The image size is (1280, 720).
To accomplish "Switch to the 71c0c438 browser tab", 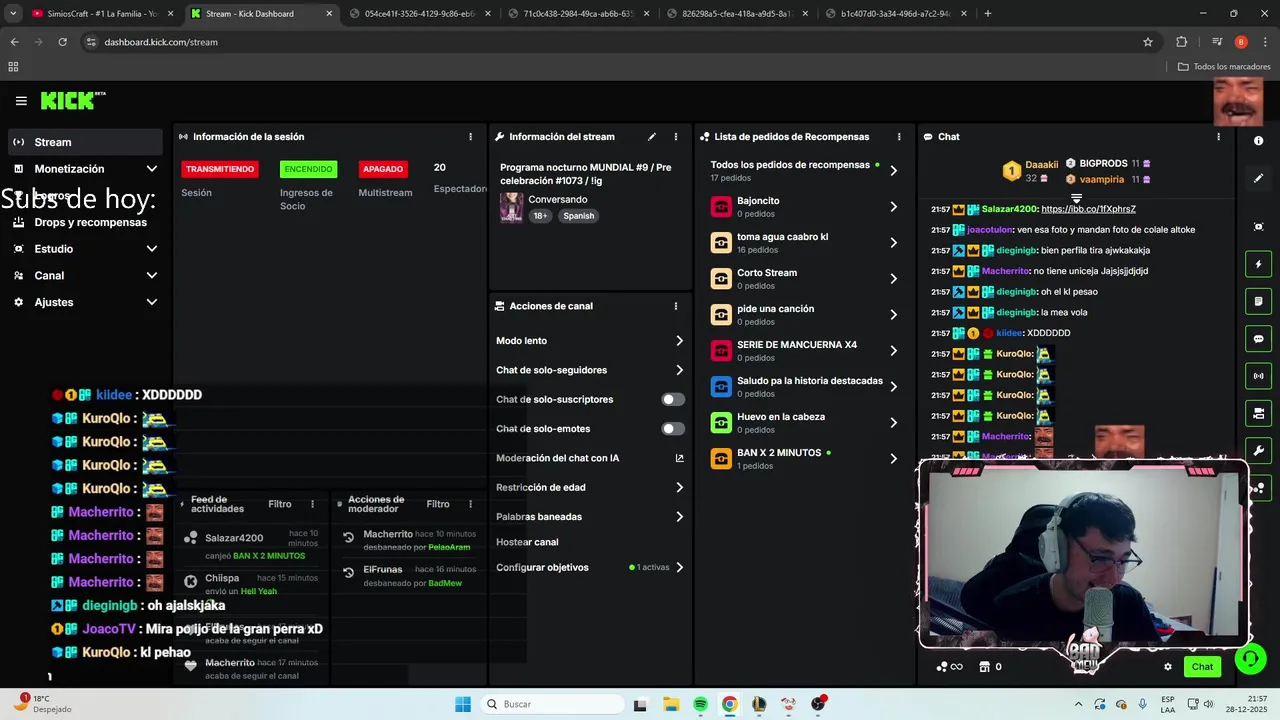I will click(x=578, y=14).
